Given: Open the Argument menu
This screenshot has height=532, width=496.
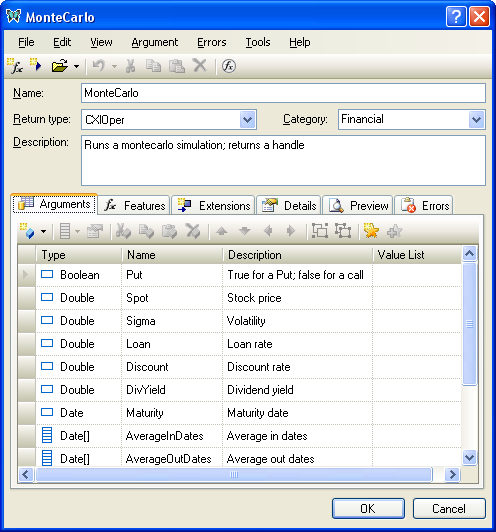Looking at the screenshot, I should coord(155,42).
